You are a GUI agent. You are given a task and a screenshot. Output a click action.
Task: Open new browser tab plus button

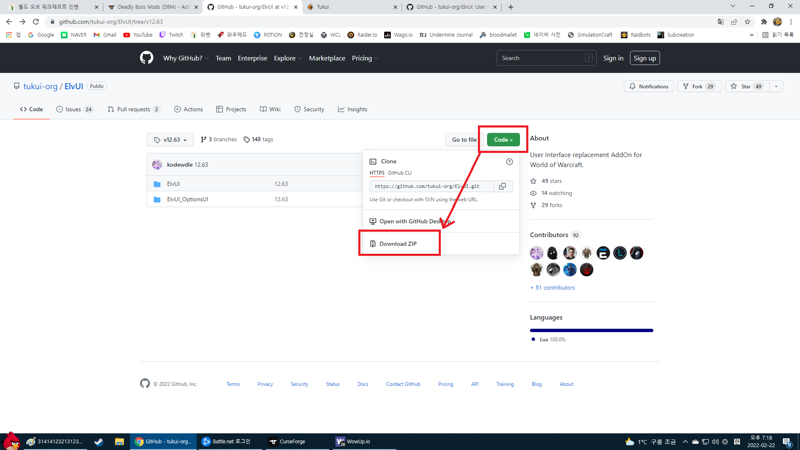[511, 7]
